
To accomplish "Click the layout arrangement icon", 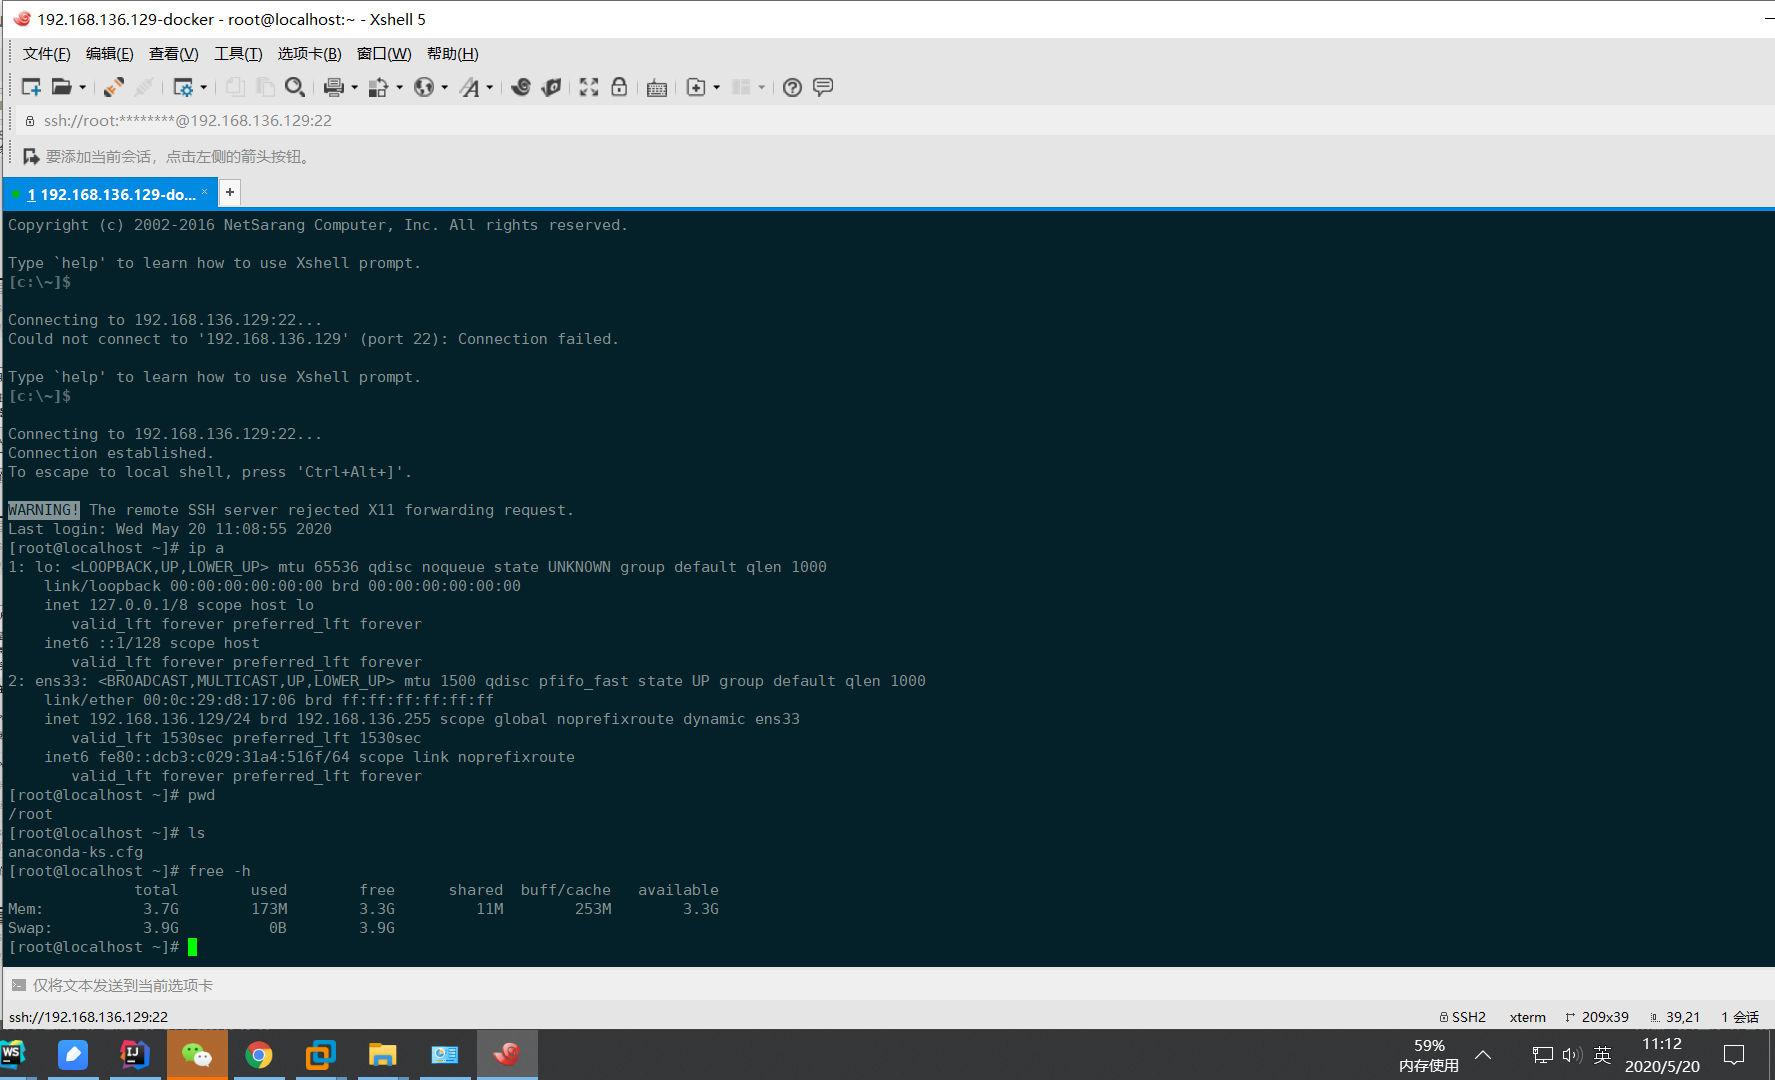I will (x=741, y=87).
